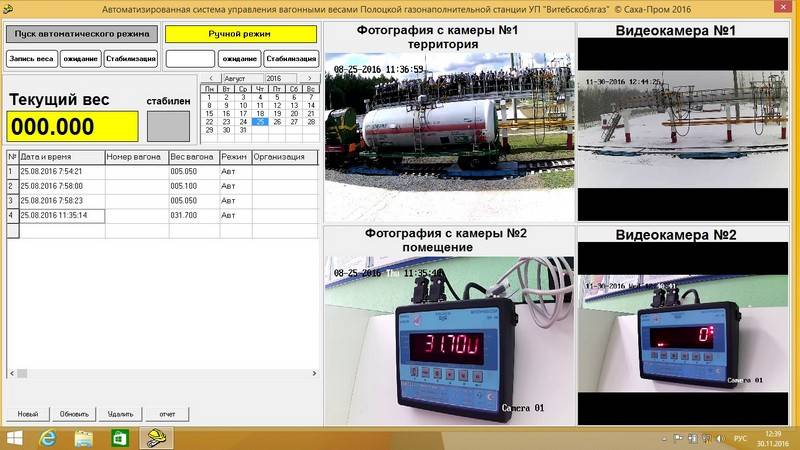Click right arrow of table horizontal scrollbar
Screen dimensions: 800x450
pos(314,373)
